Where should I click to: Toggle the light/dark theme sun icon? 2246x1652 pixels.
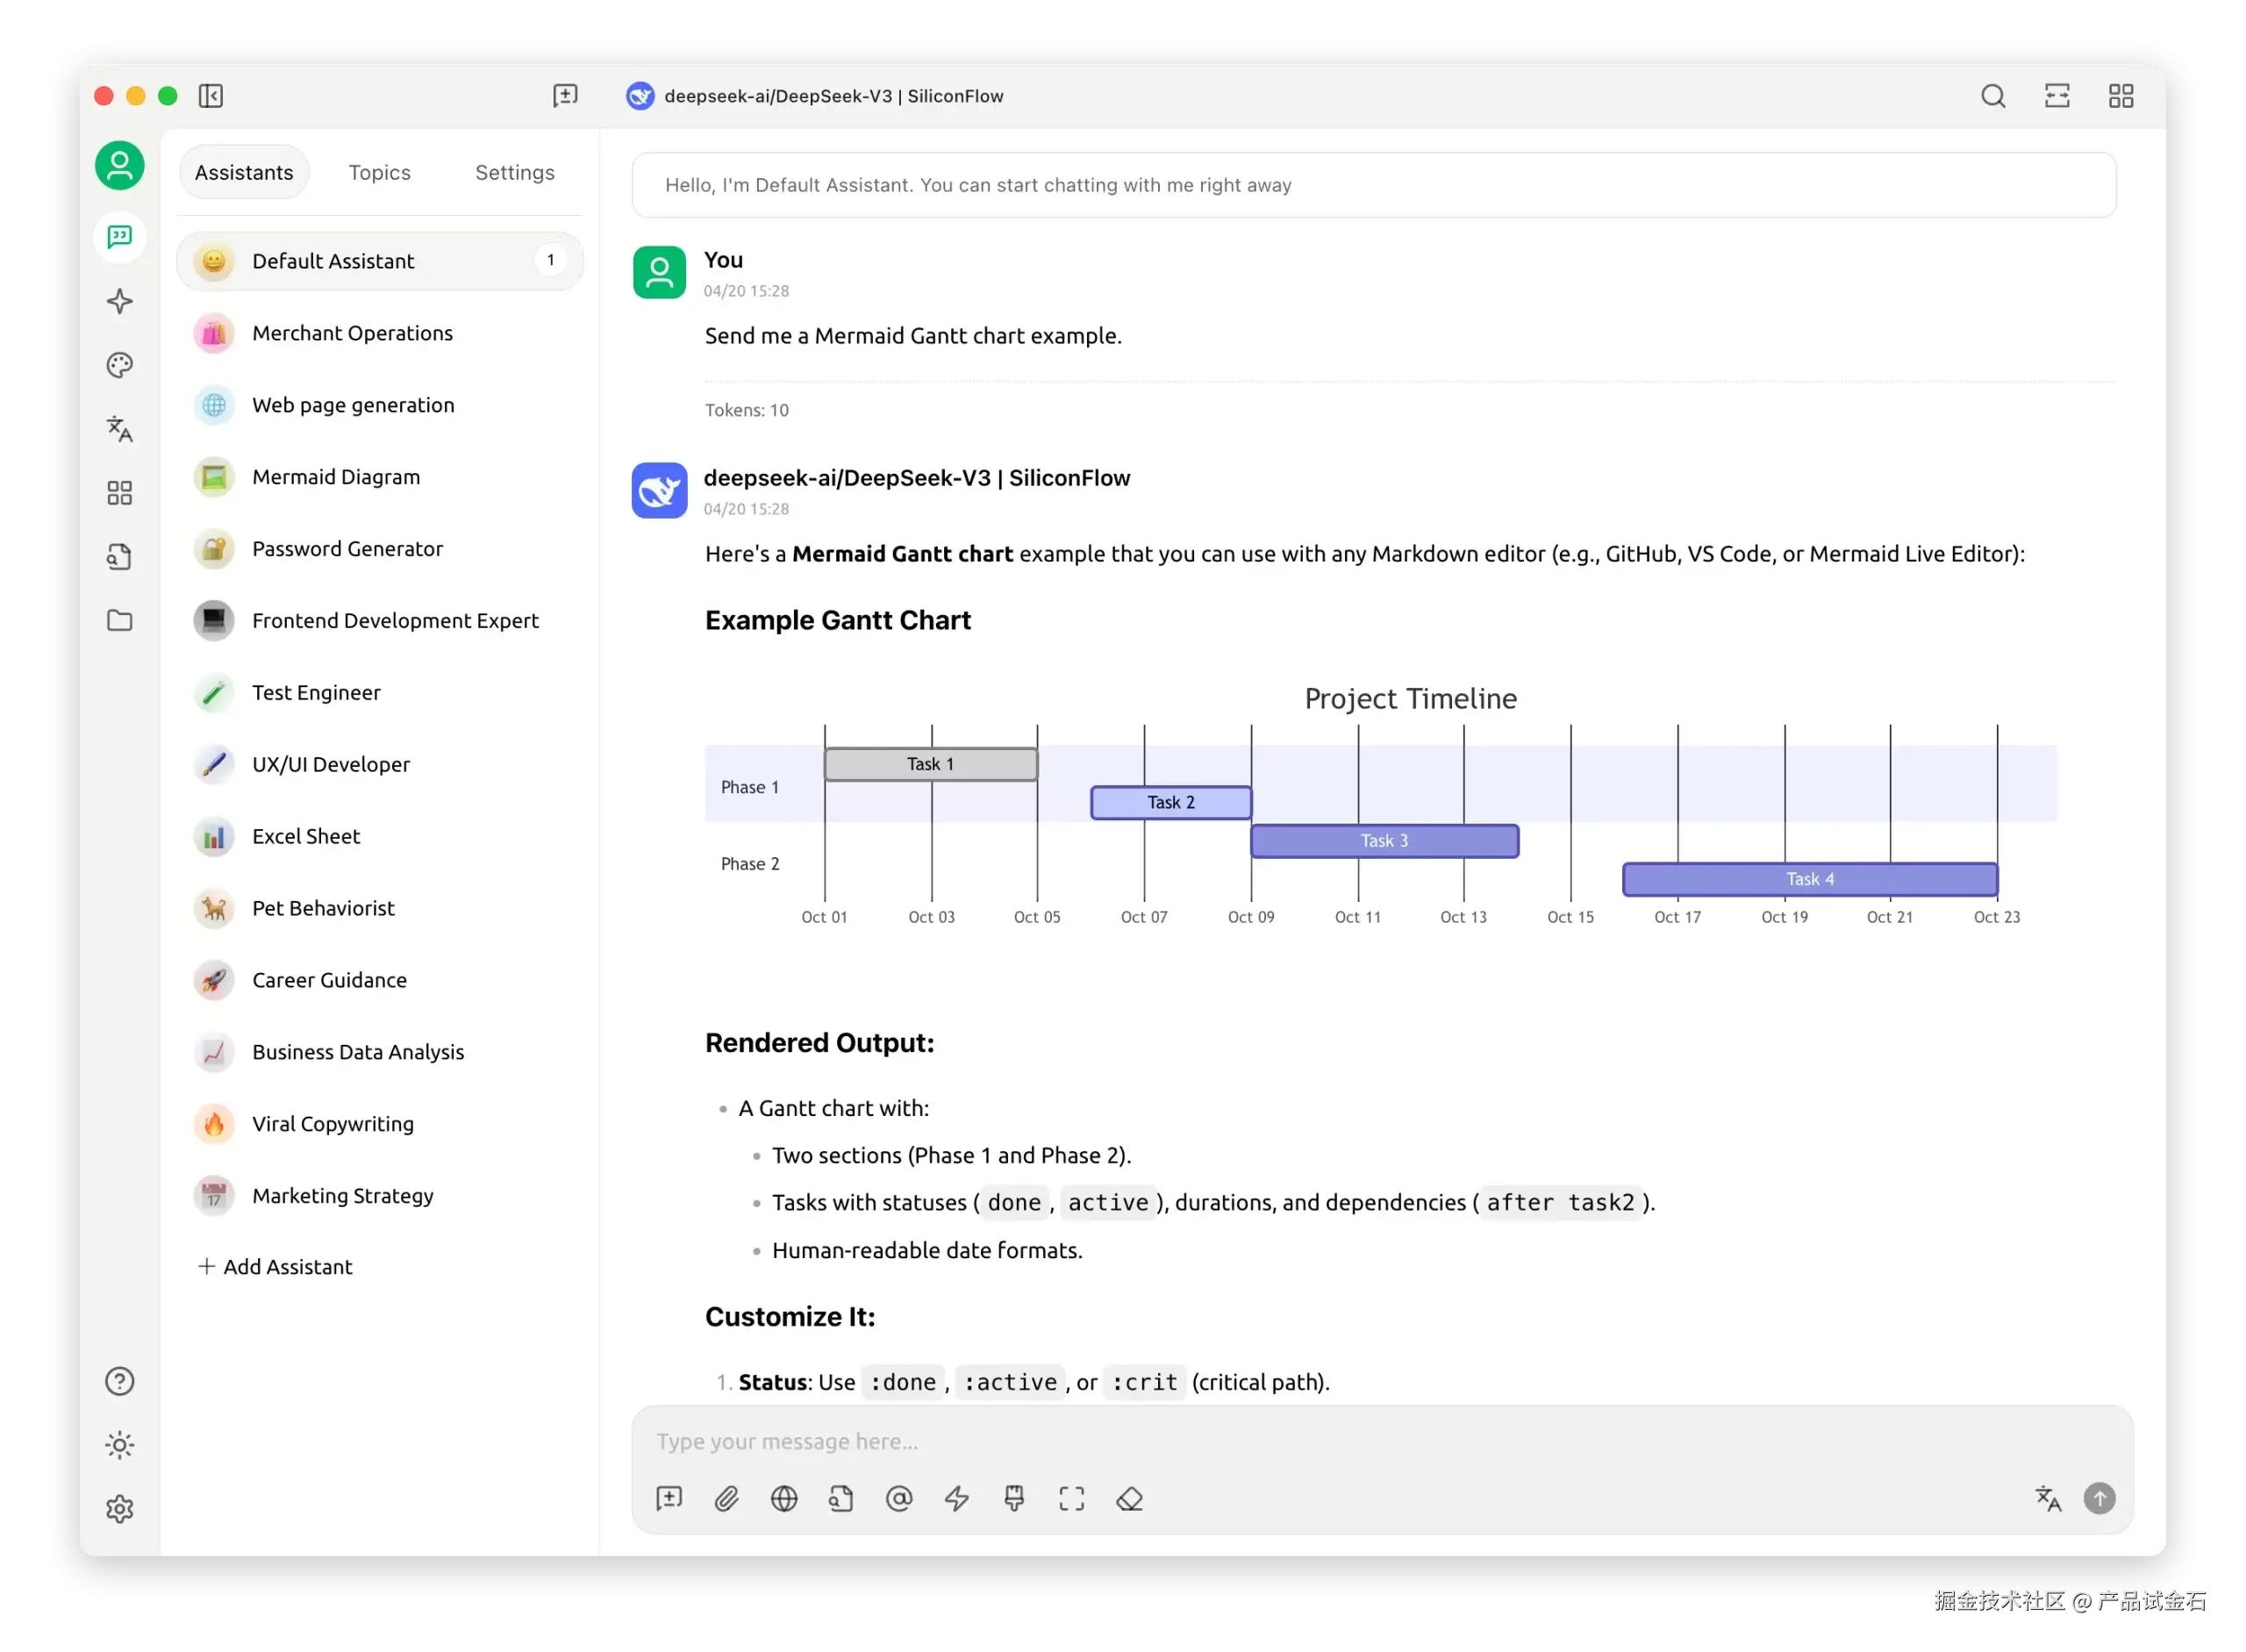[120, 1444]
